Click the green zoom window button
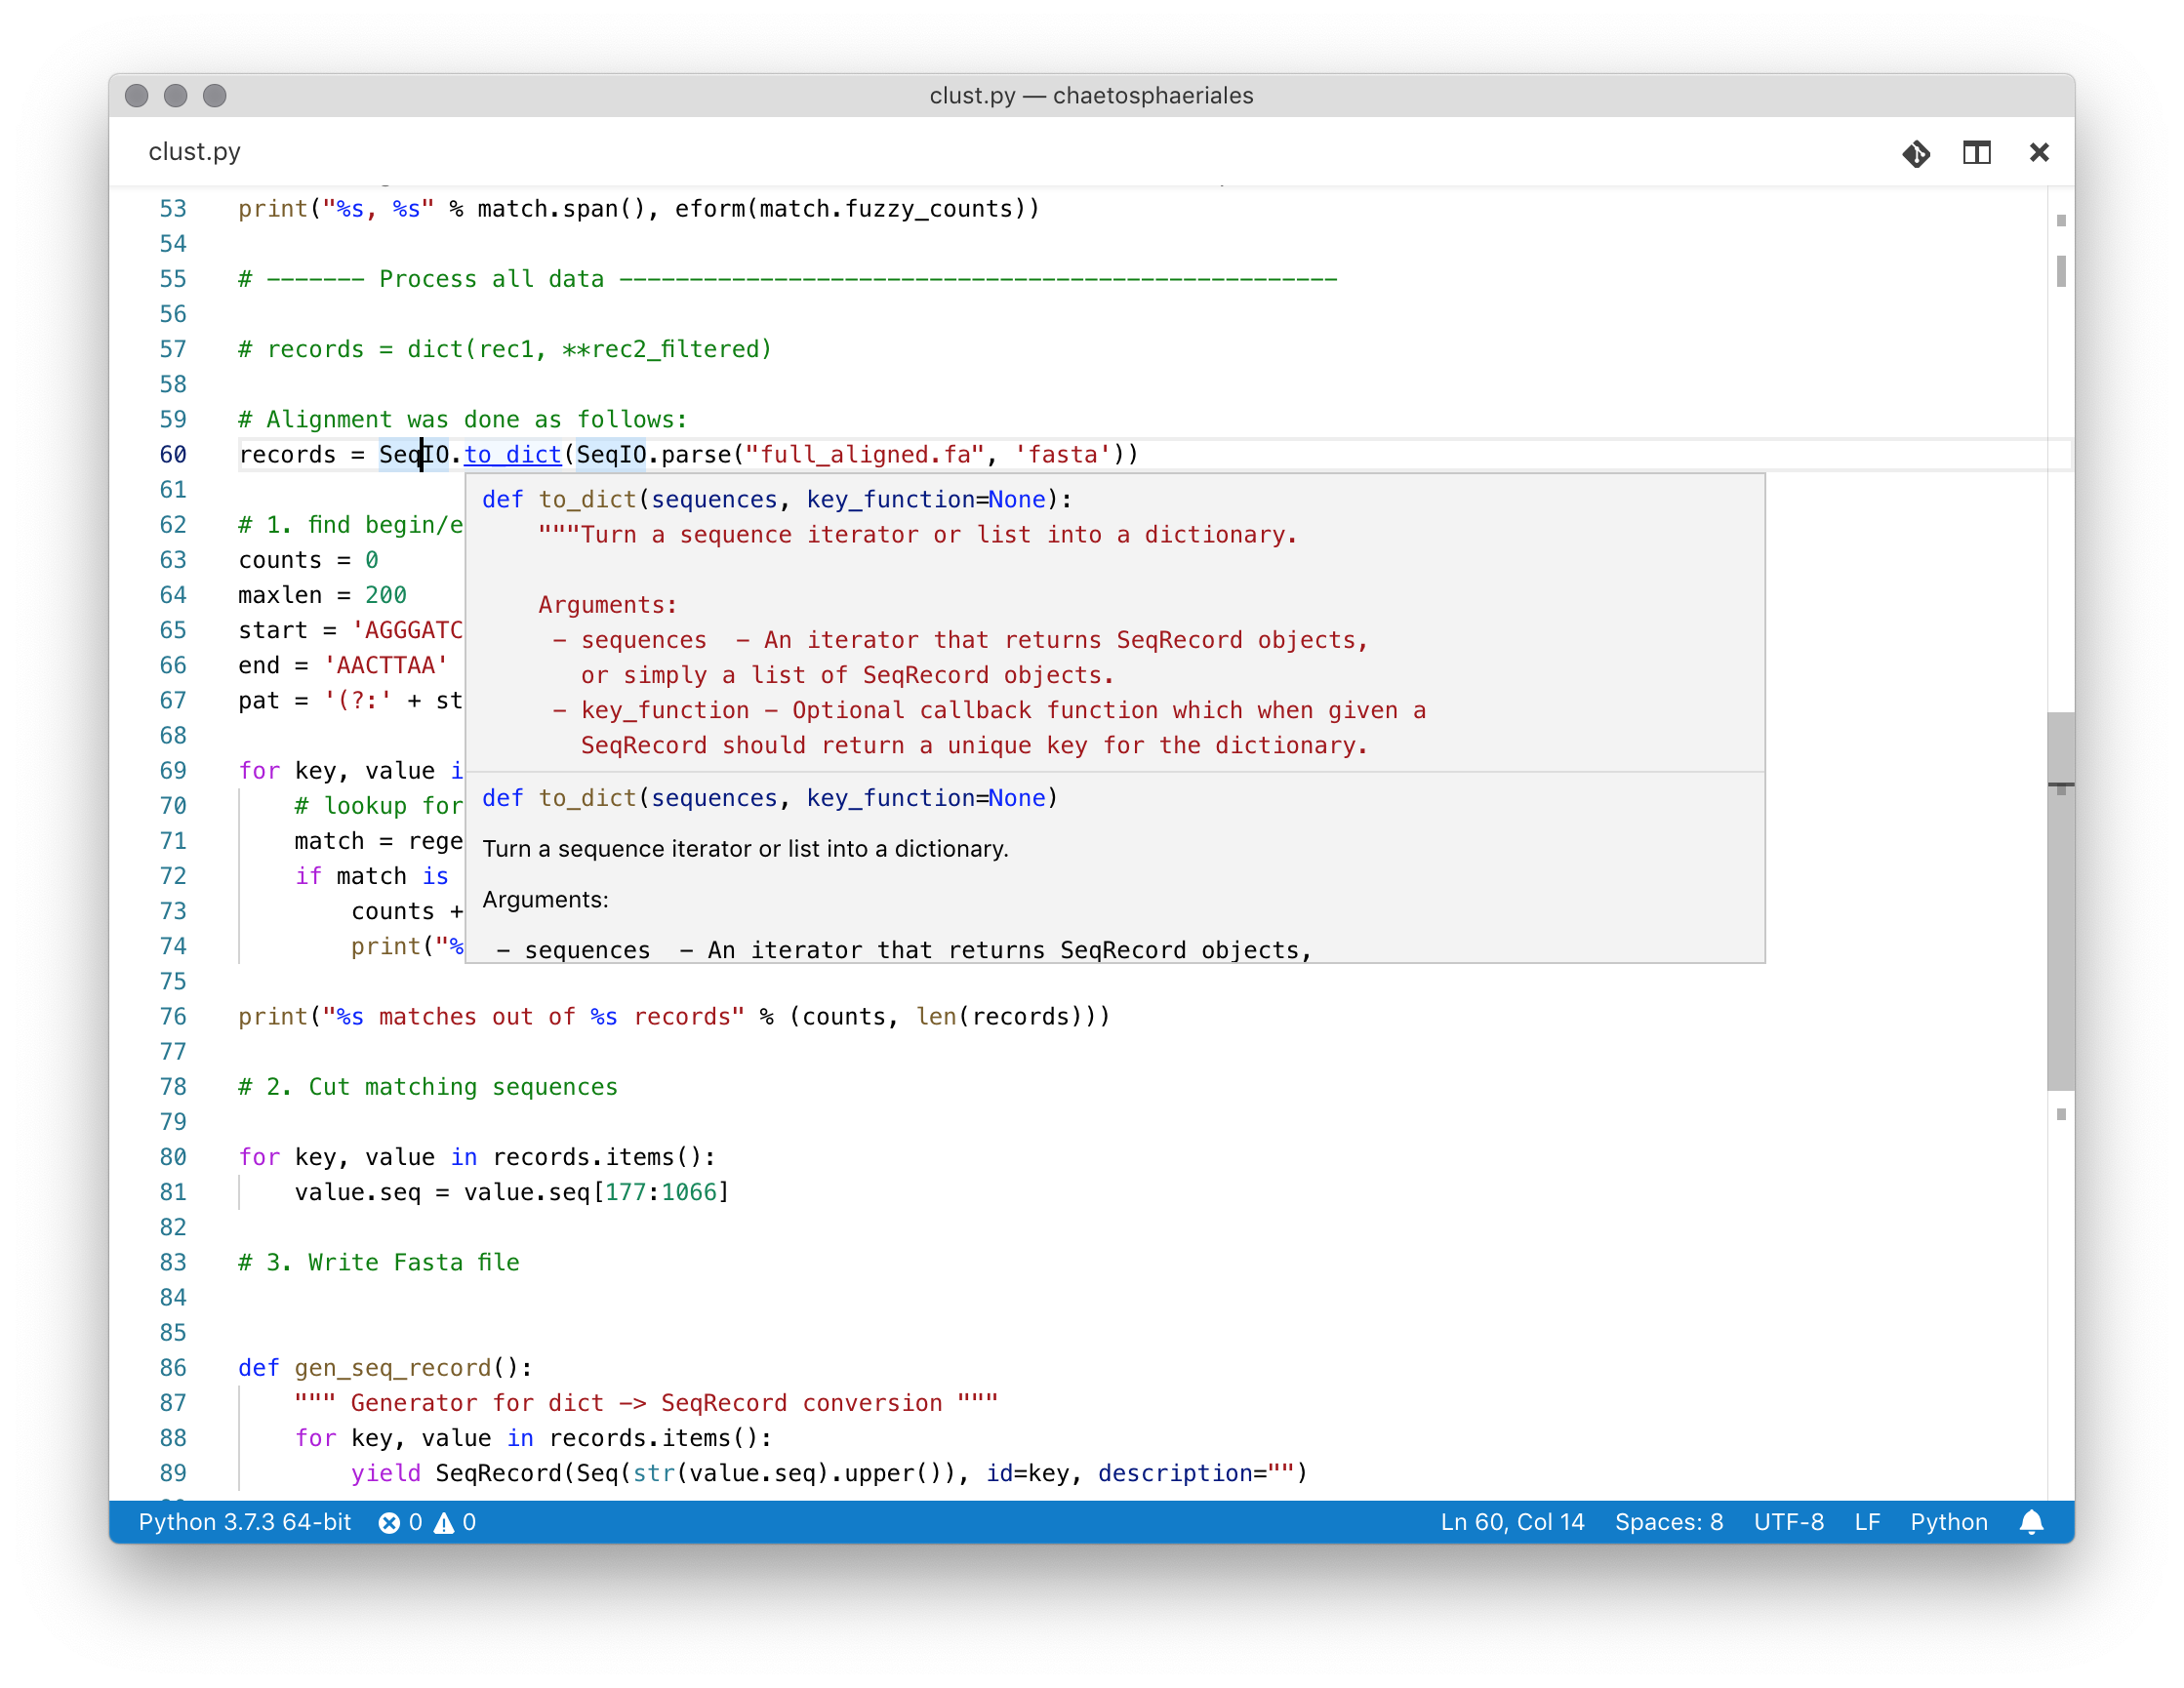This screenshot has height=1688, width=2184. point(215,96)
